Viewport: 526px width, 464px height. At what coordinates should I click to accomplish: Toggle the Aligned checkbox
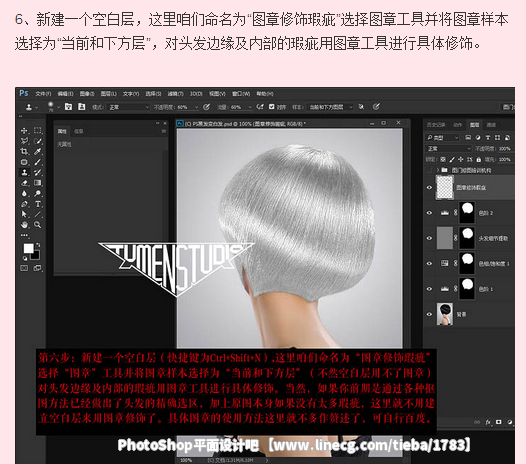click(x=271, y=107)
